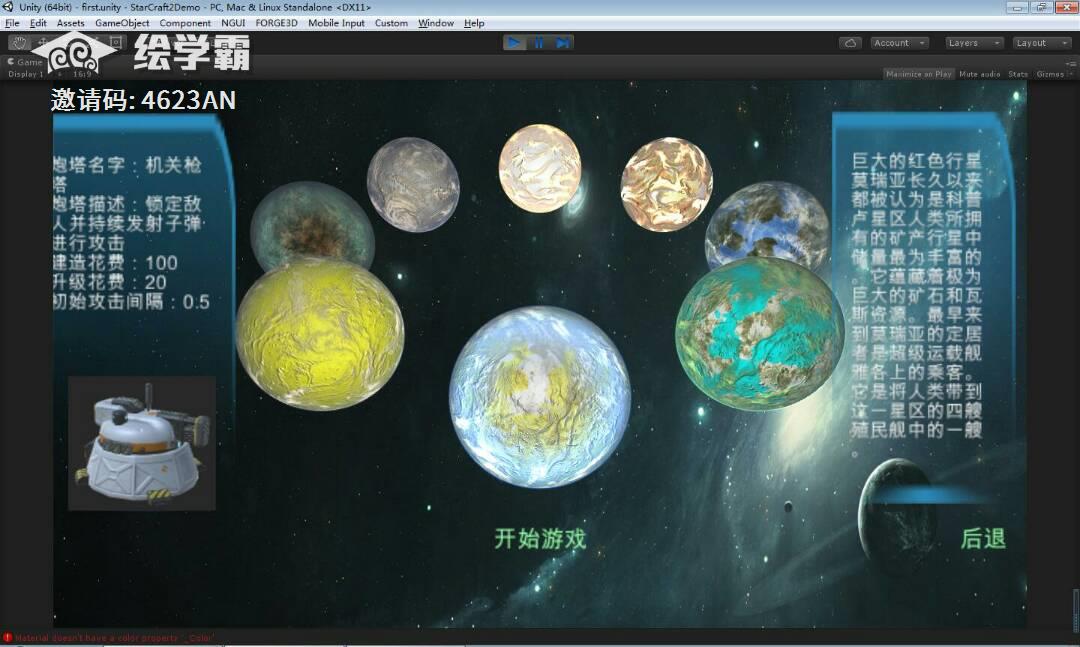Click the red error icon in status bar
1080x647 pixels.
coord(8,638)
